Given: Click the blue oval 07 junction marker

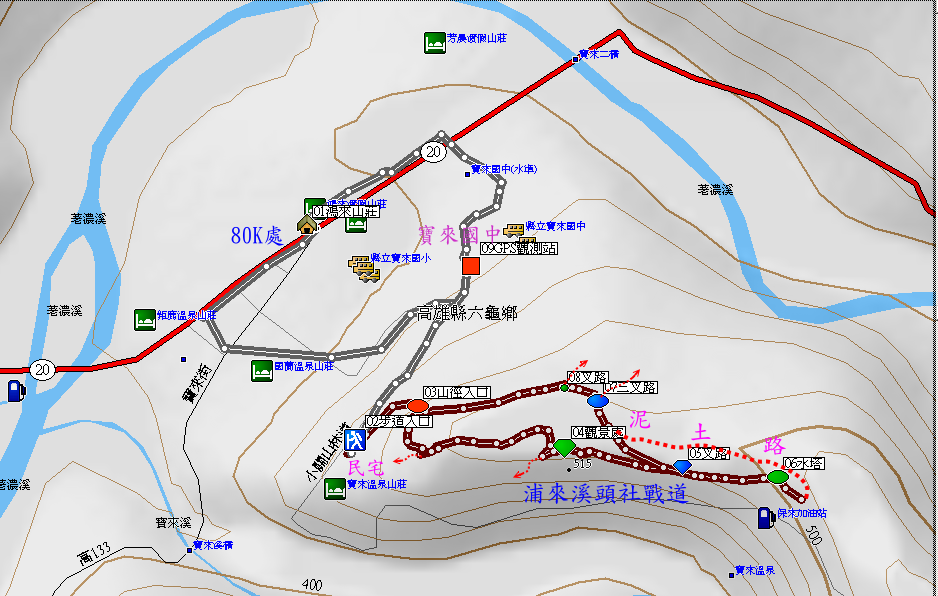Looking at the screenshot, I should click(597, 401).
